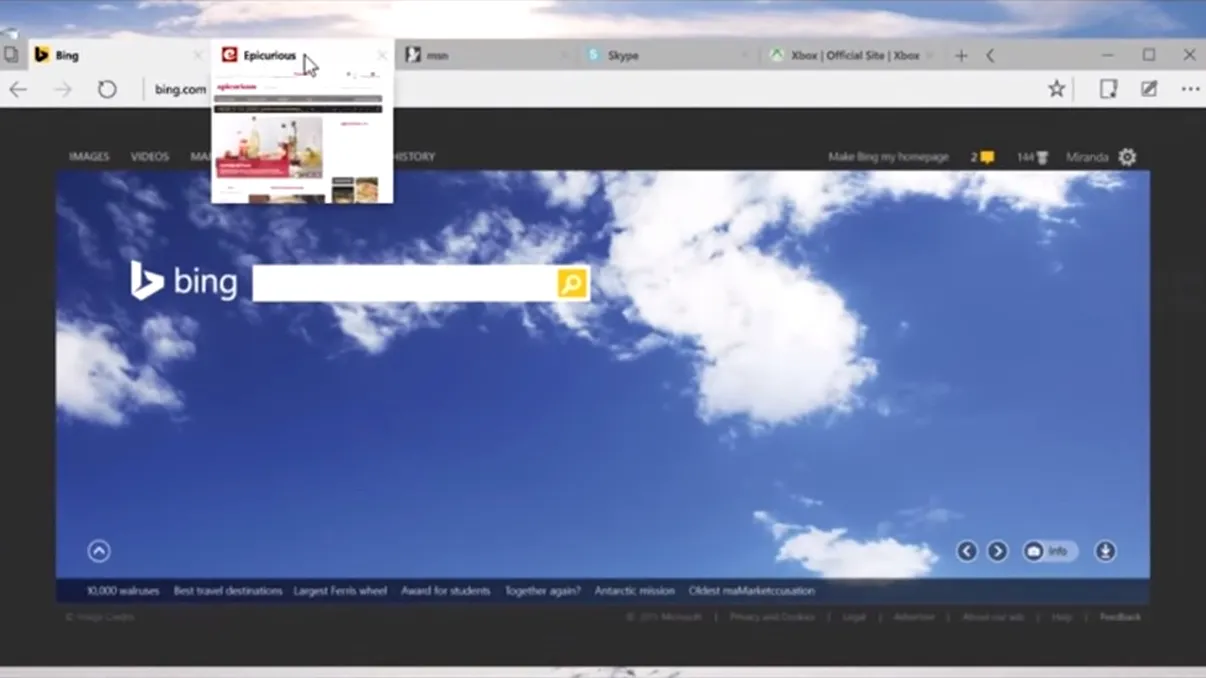Open the Best travel destinations story
The height and width of the screenshot is (678, 1206).
click(228, 590)
